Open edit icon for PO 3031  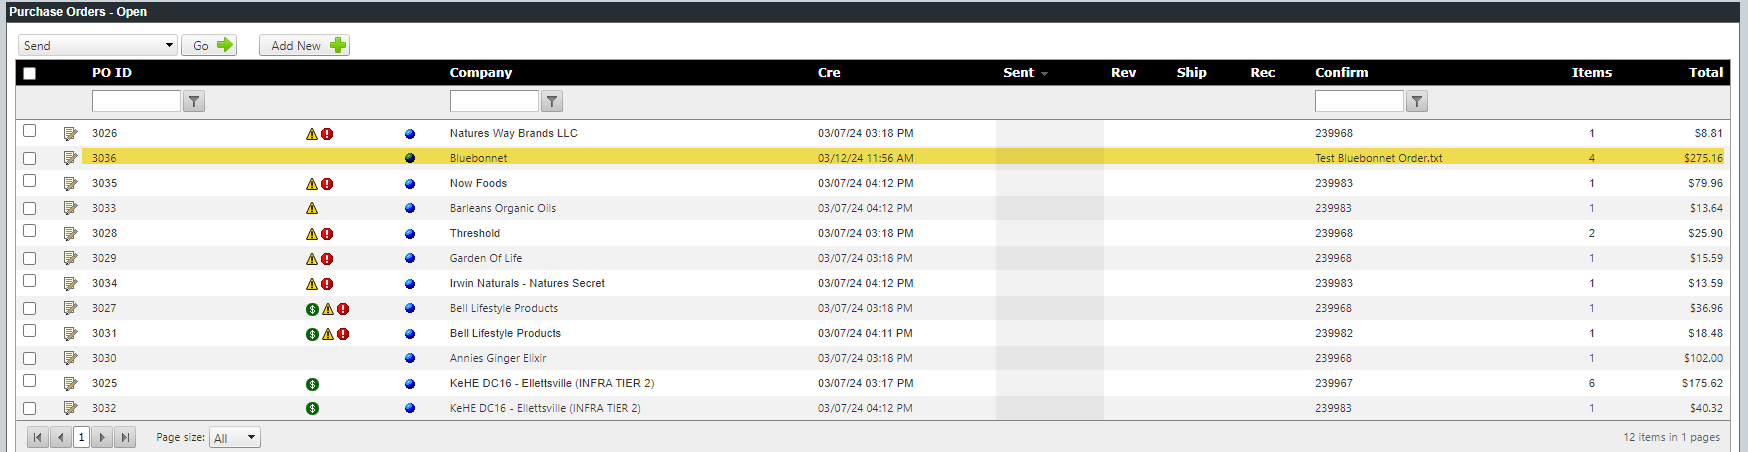click(70, 333)
